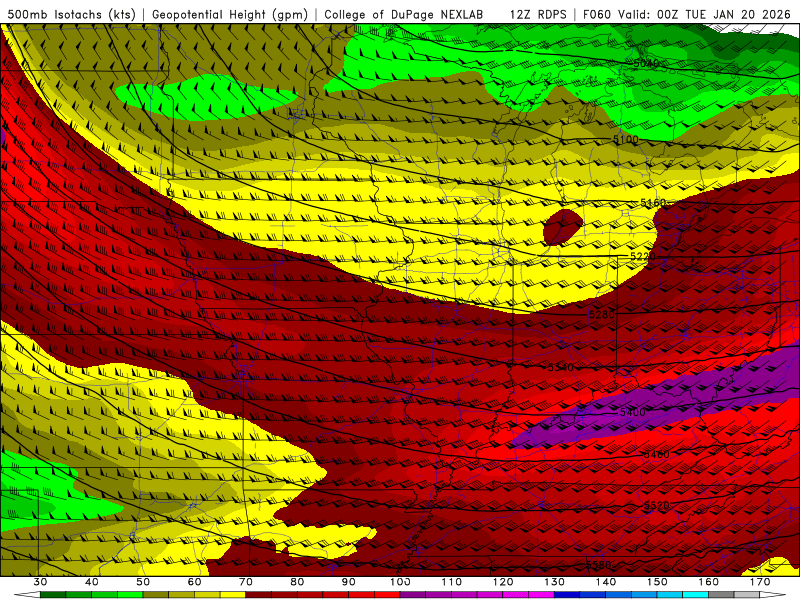This screenshot has height=600, width=800.
Task: Click the 5160 height contour label
Action: click(653, 203)
